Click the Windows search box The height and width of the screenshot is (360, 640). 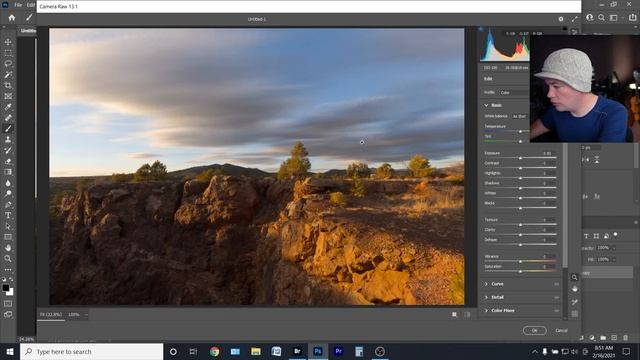[x=91, y=351]
